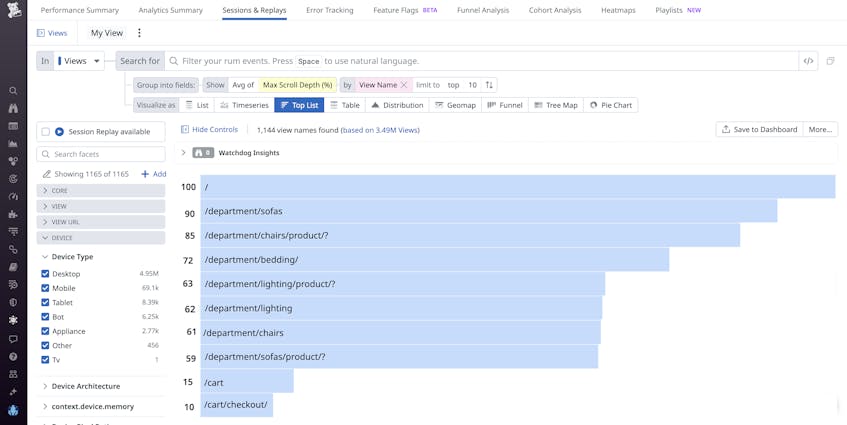Image resolution: width=847 pixels, height=425 pixels.
Task: Toggle sort order icon next to limit 10
Action: [x=489, y=85]
